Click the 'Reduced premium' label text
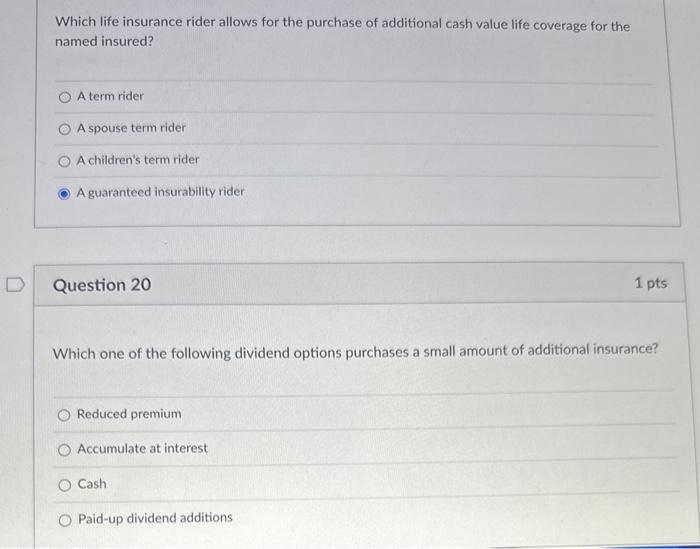 [x=129, y=414]
